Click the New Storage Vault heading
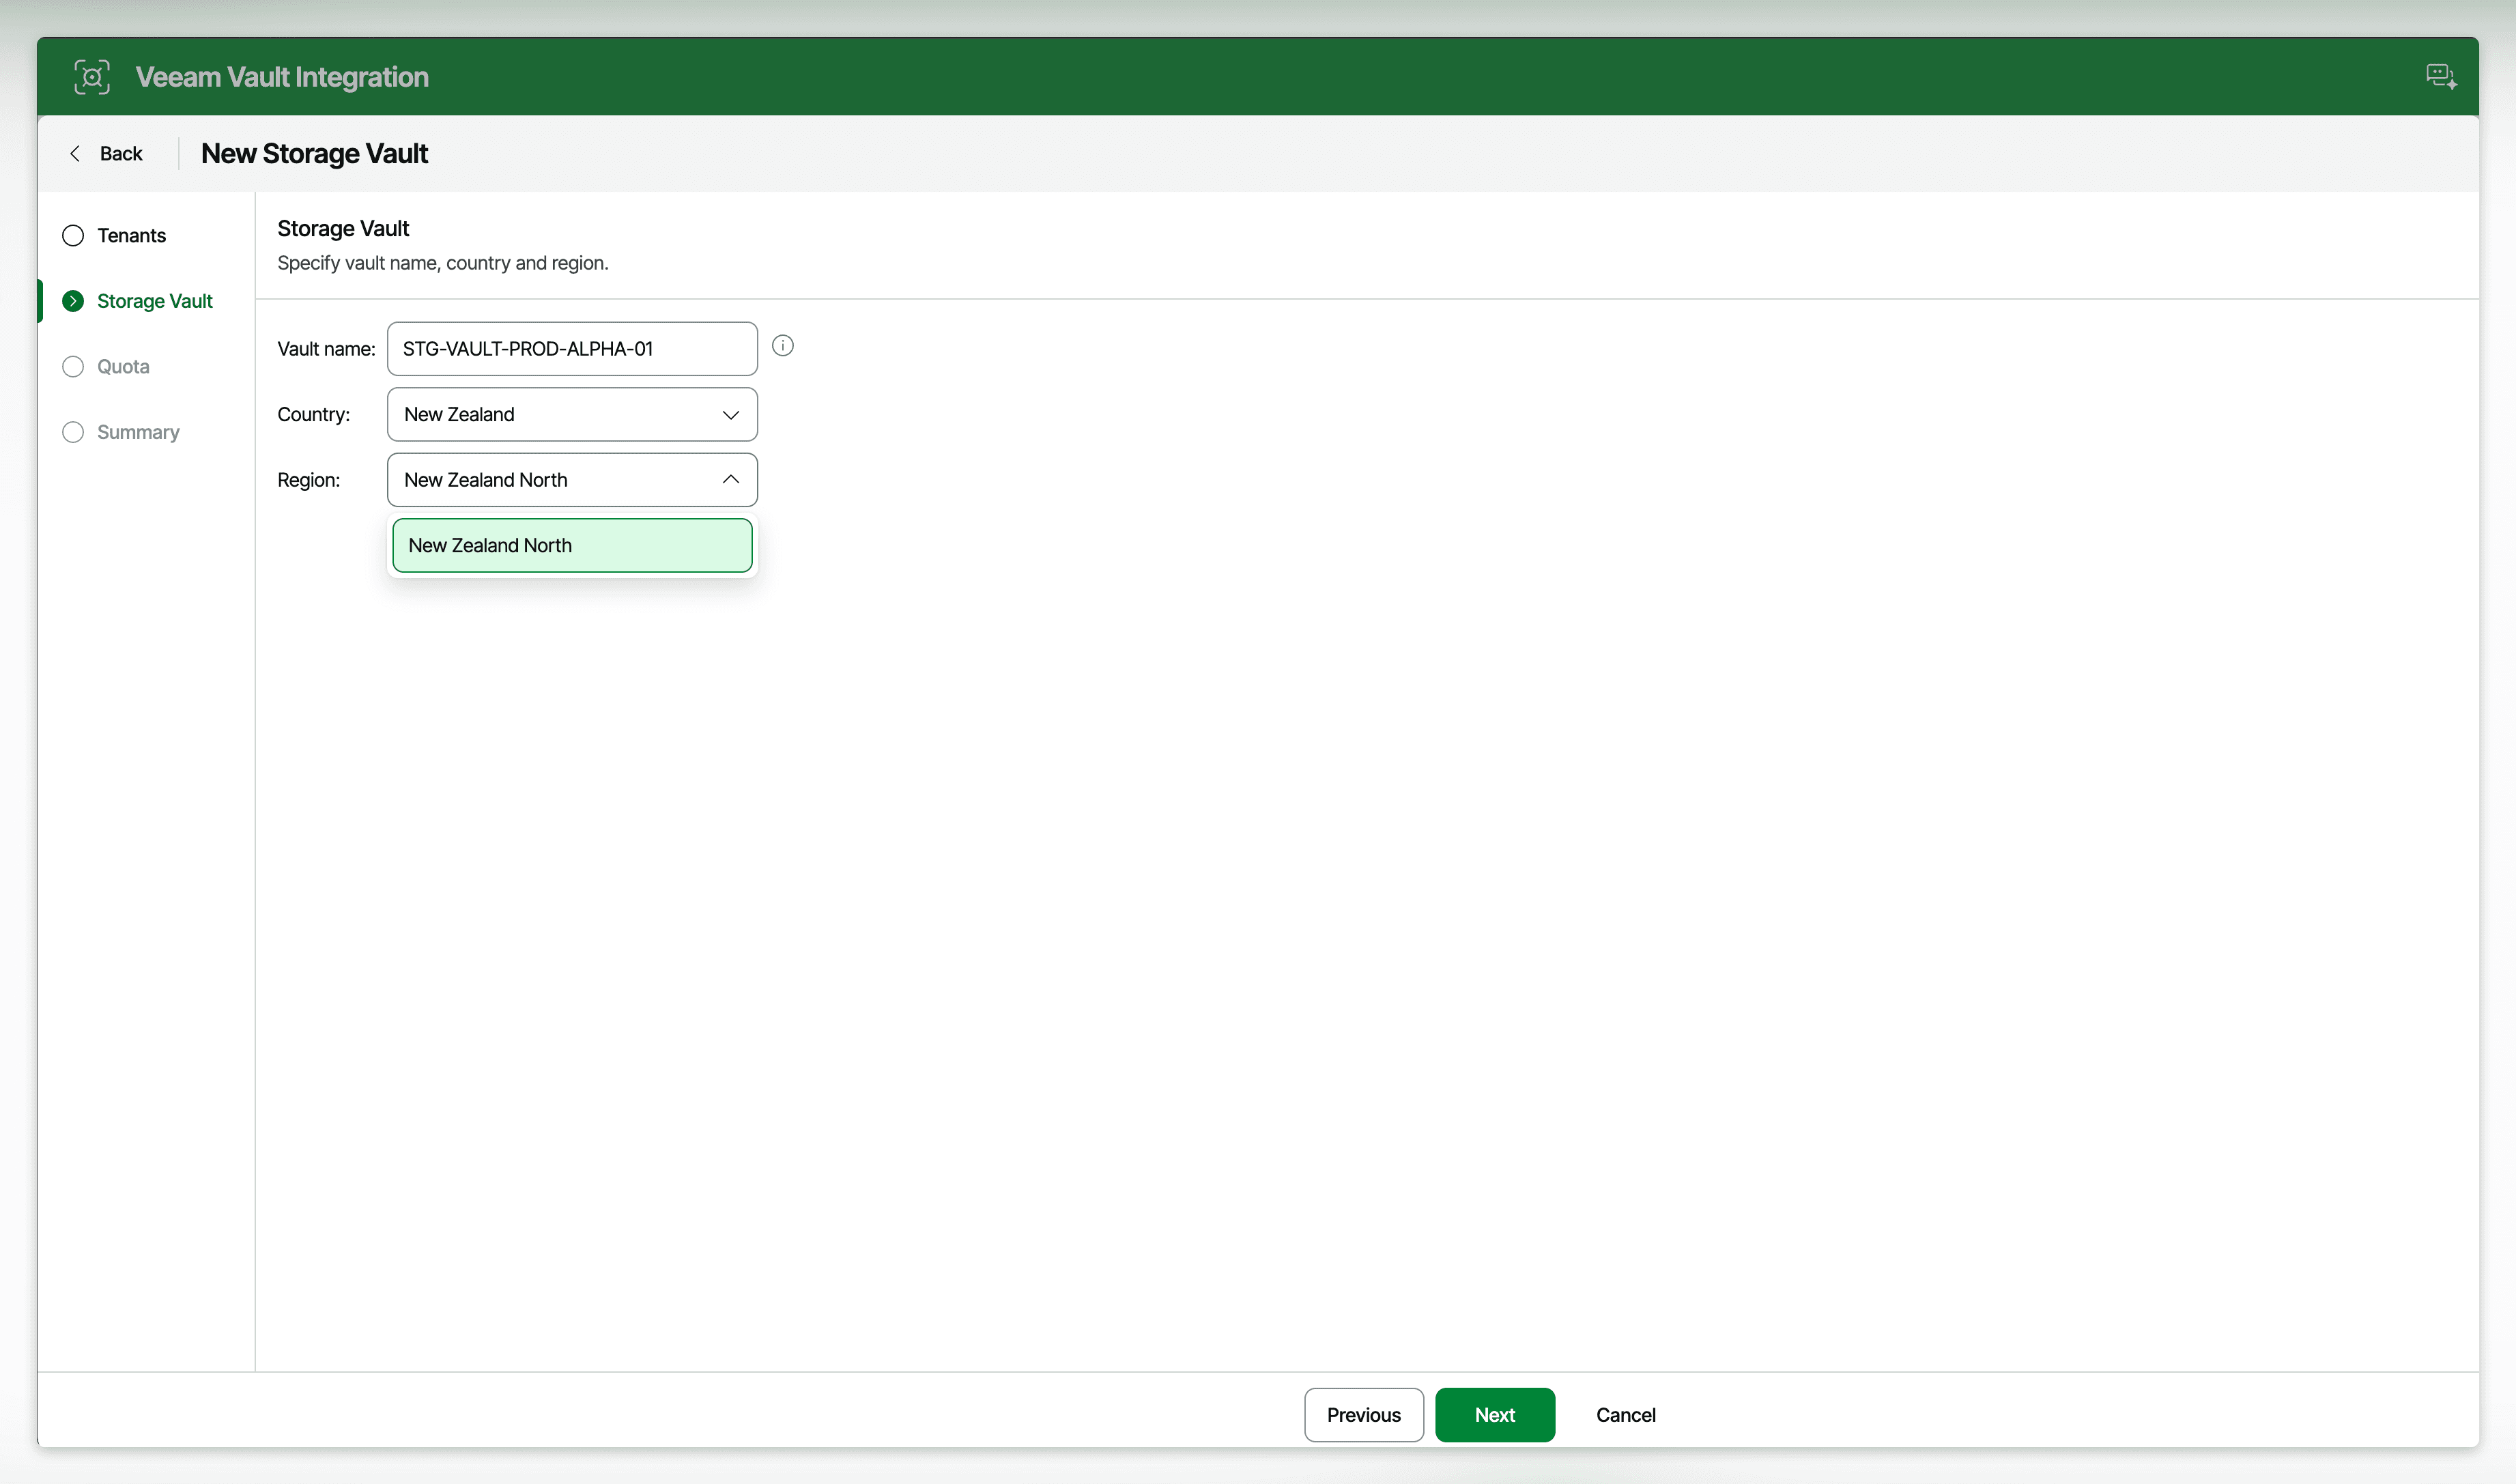The height and width of the screenshot is (1484, 2516). 314,154
